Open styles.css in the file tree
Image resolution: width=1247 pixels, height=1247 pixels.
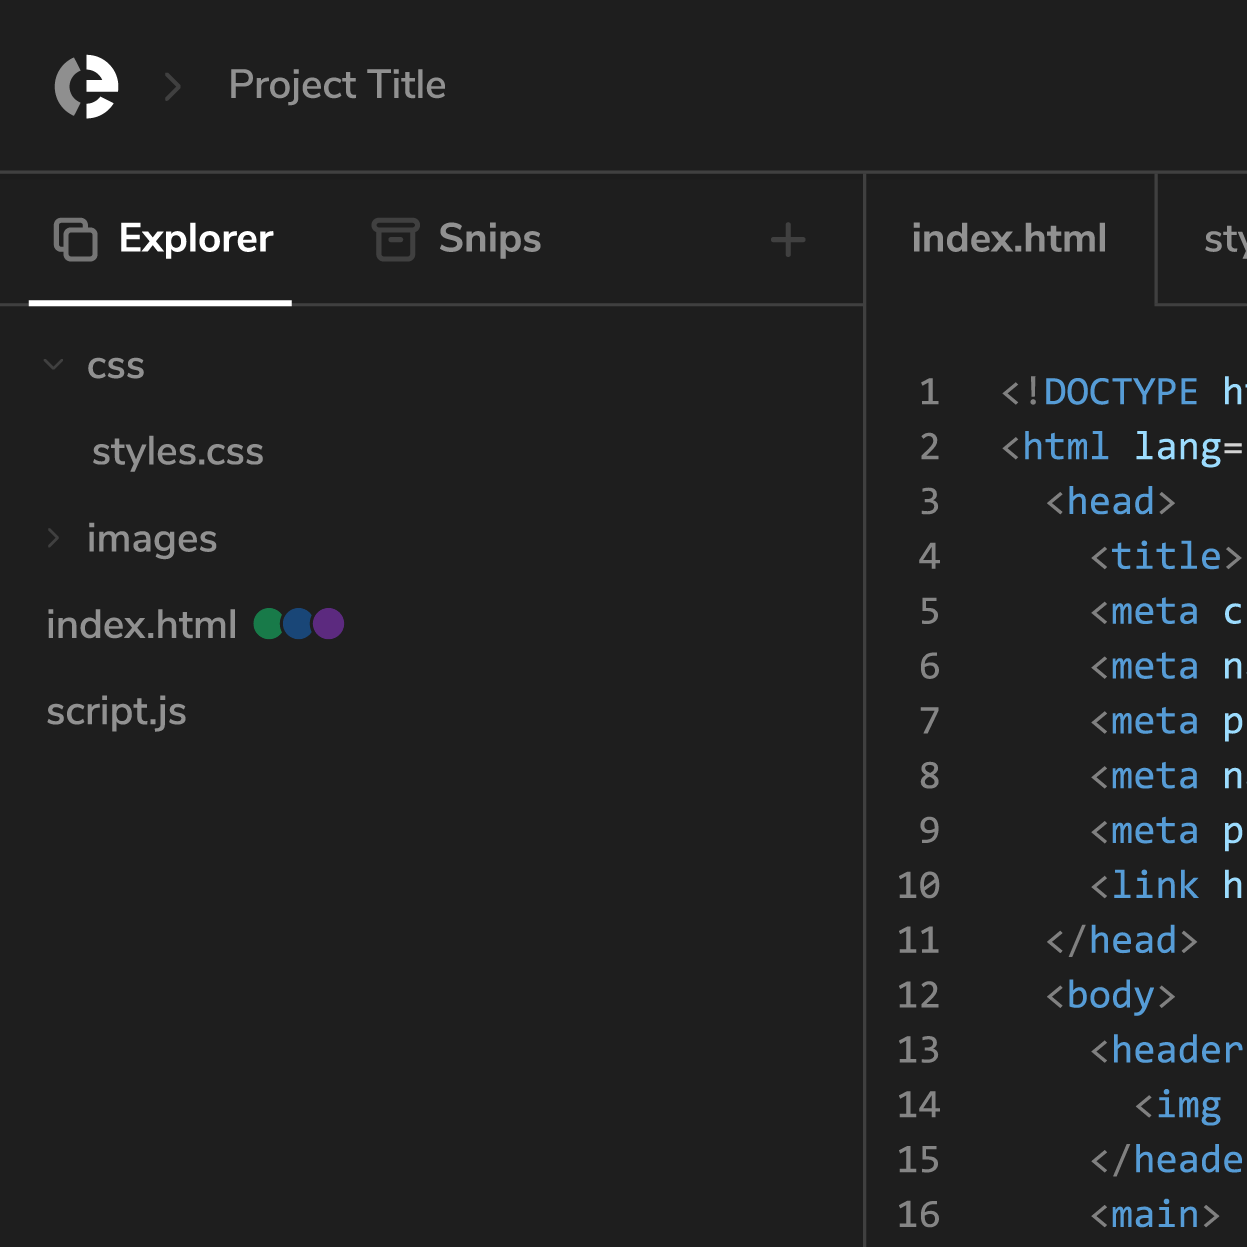[178, 452]
